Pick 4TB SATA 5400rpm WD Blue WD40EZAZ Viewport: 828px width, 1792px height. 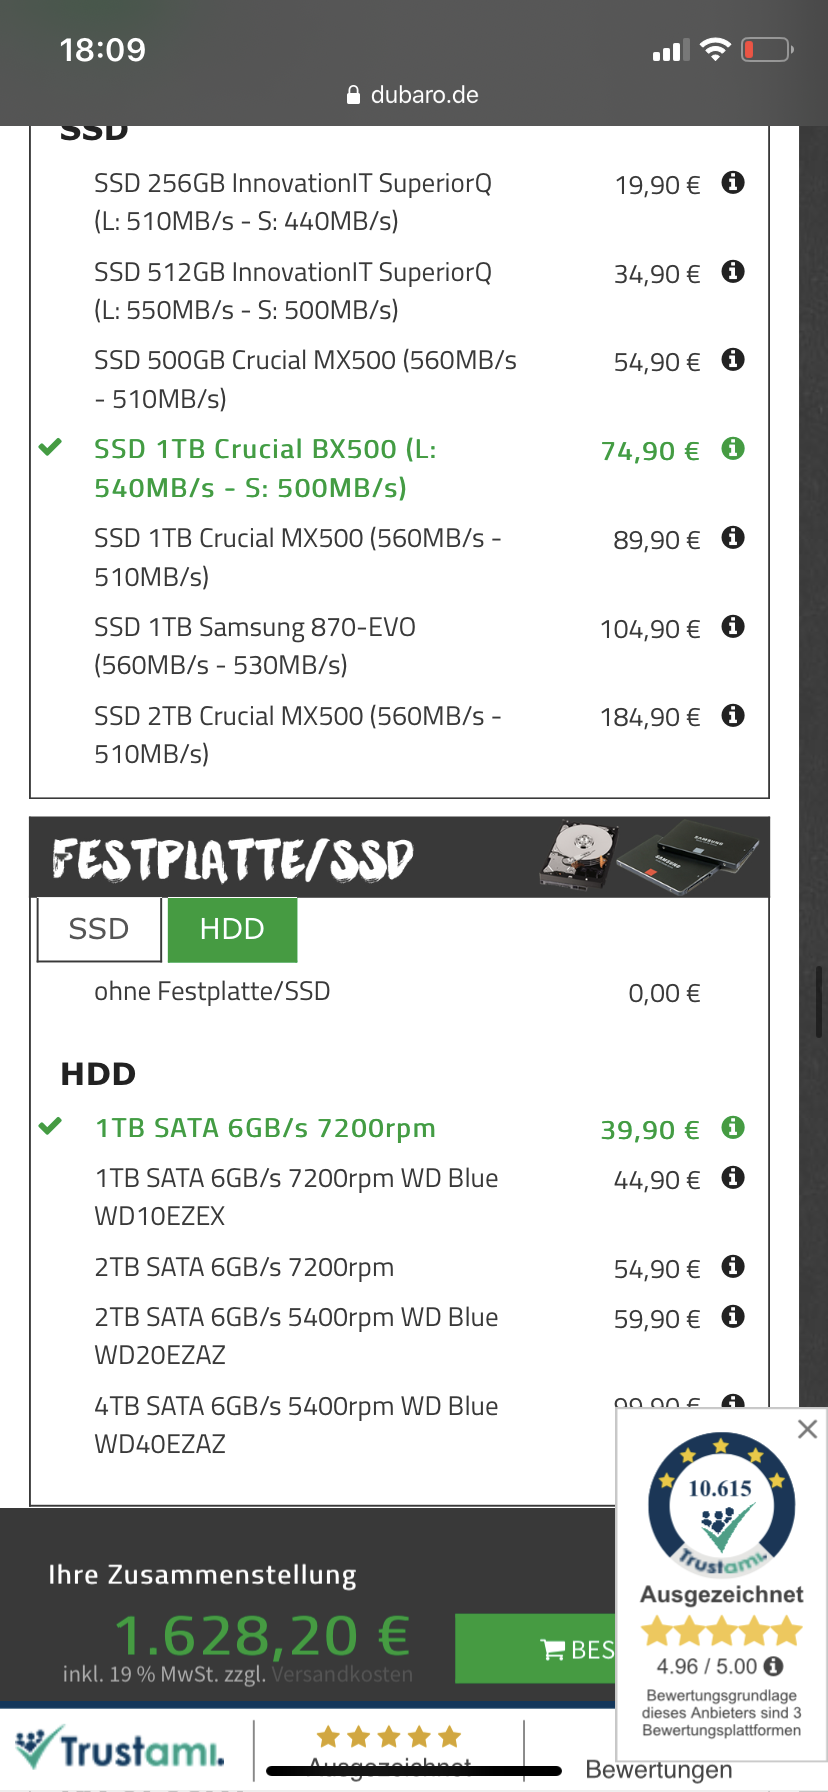click(x=296, y=1424)
